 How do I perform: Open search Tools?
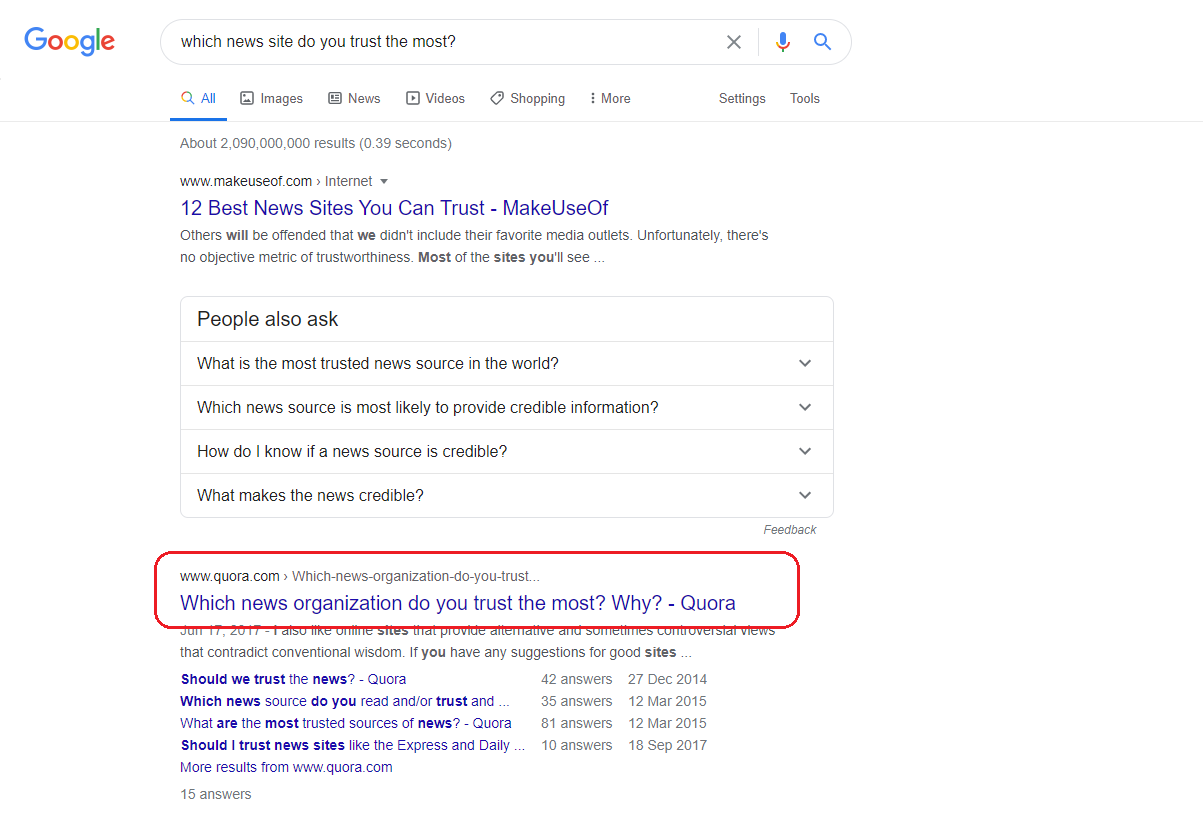point(805,98)
